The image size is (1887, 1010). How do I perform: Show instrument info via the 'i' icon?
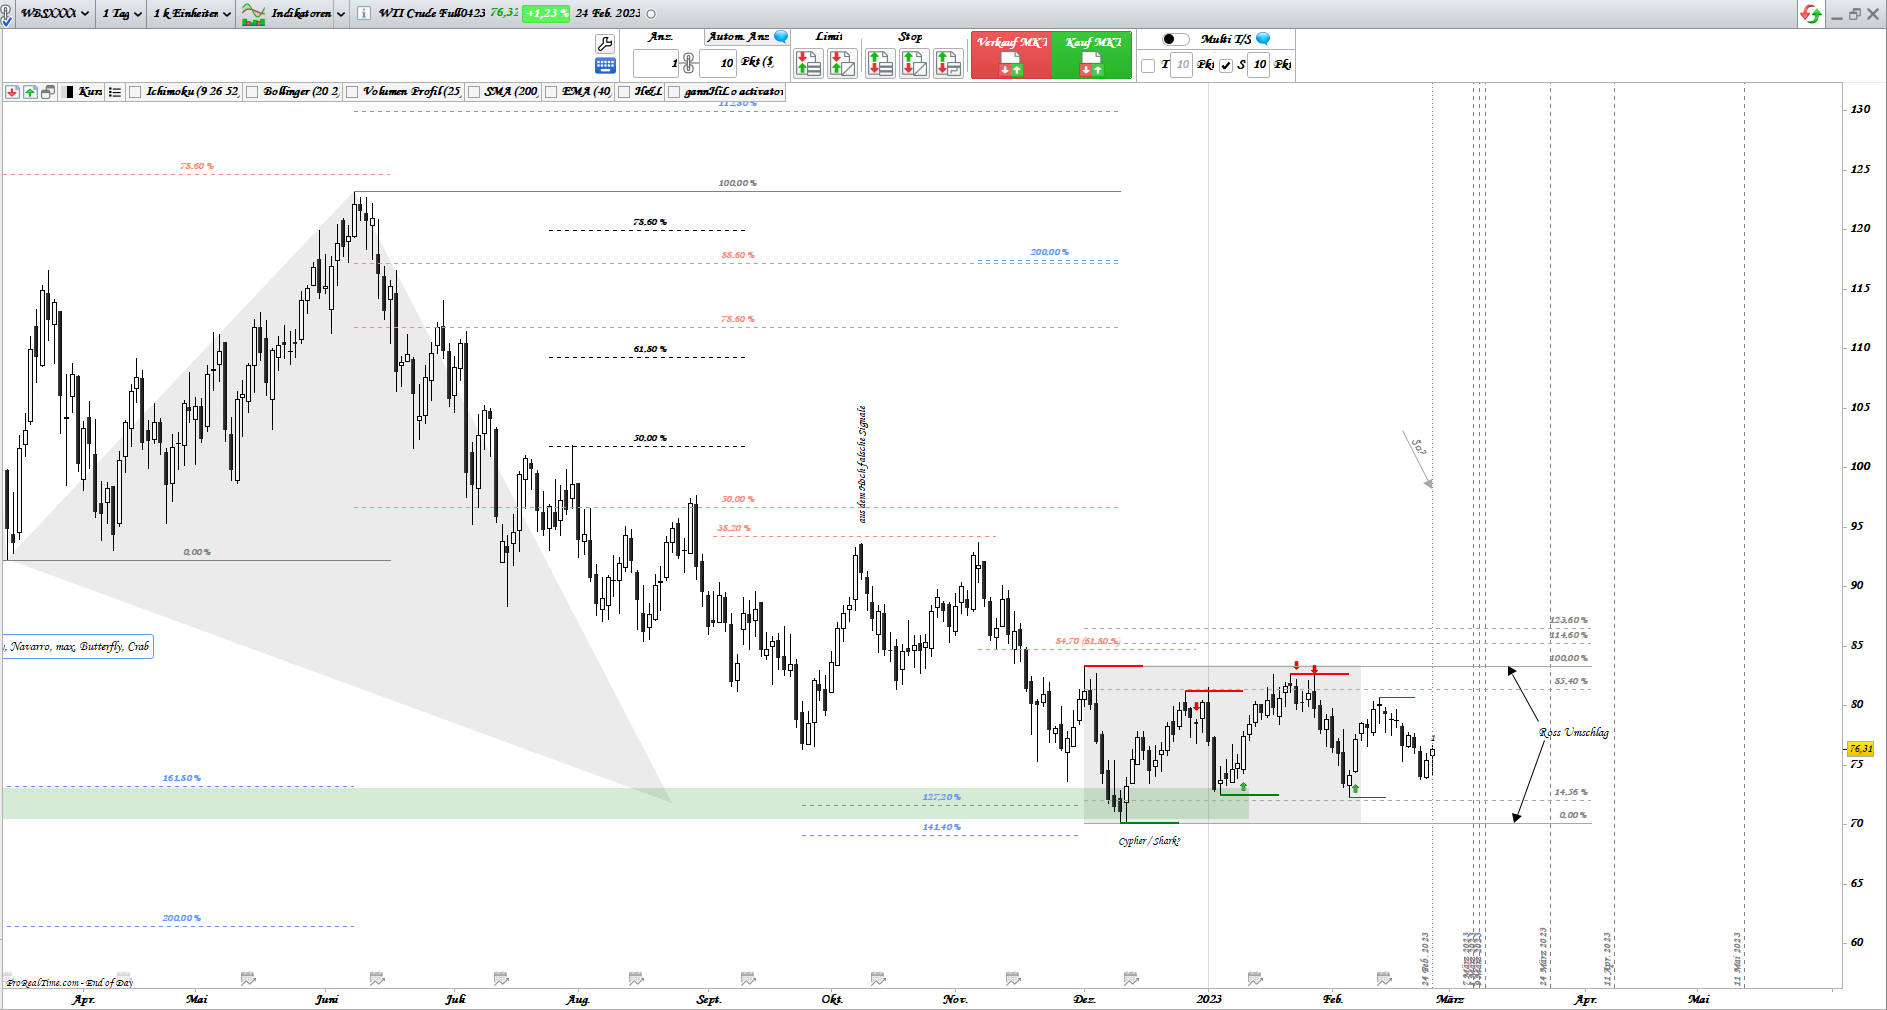(x=363, y=13)
